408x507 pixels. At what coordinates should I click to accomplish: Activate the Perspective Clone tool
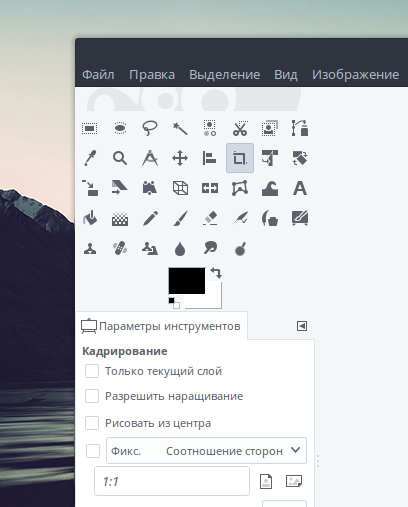(x=150, y=249)
